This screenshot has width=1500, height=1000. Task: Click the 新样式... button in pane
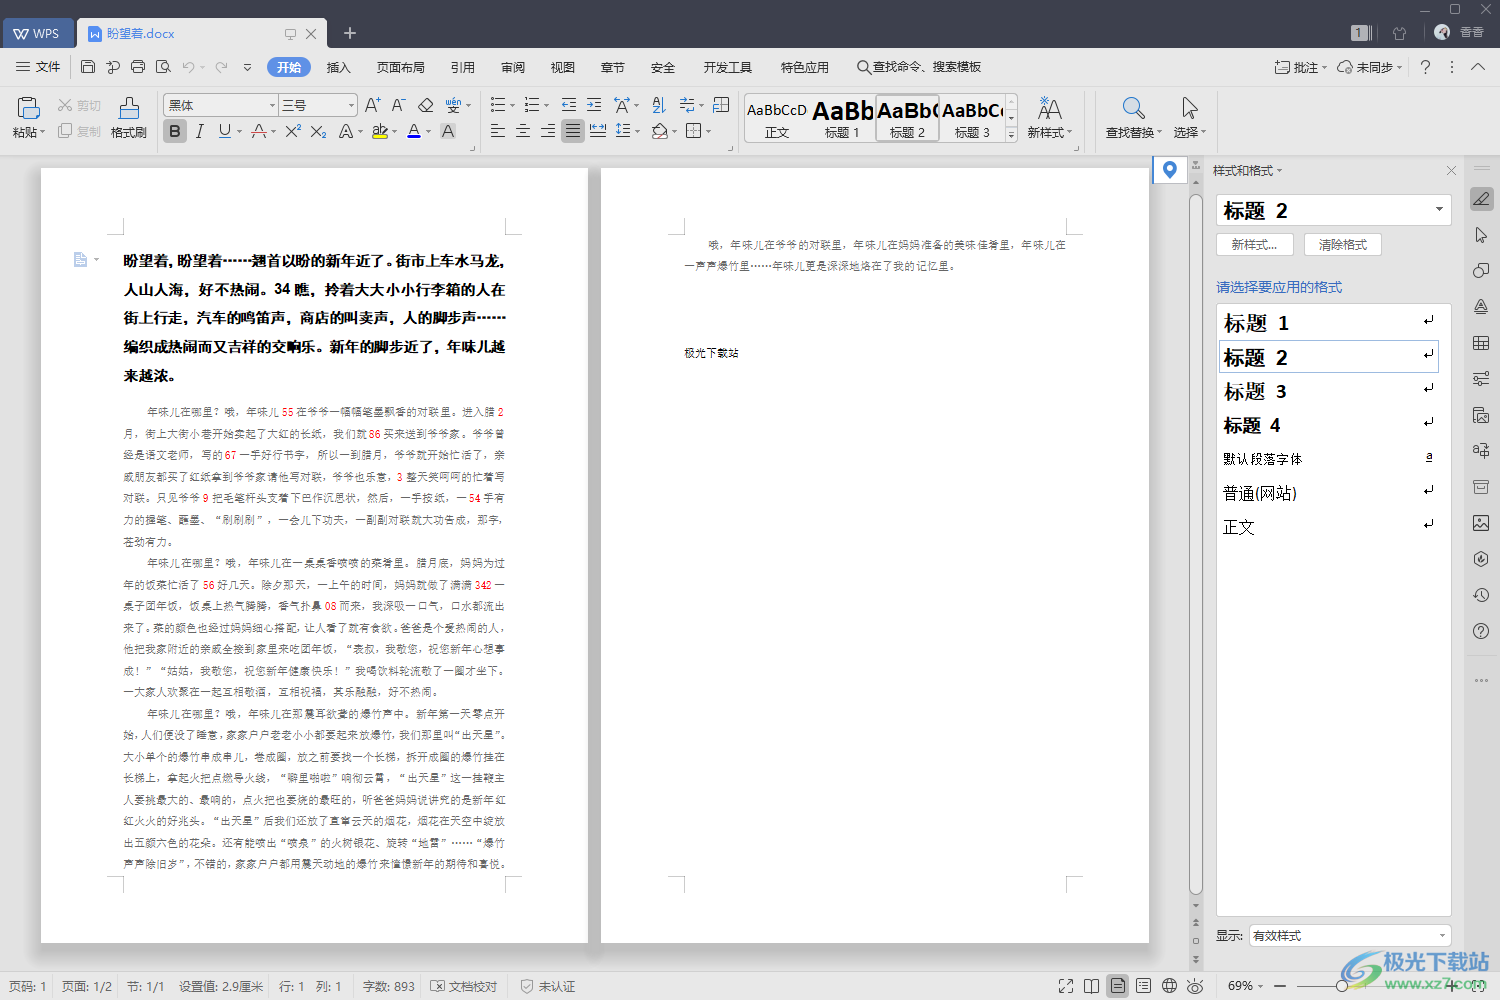1255,244
